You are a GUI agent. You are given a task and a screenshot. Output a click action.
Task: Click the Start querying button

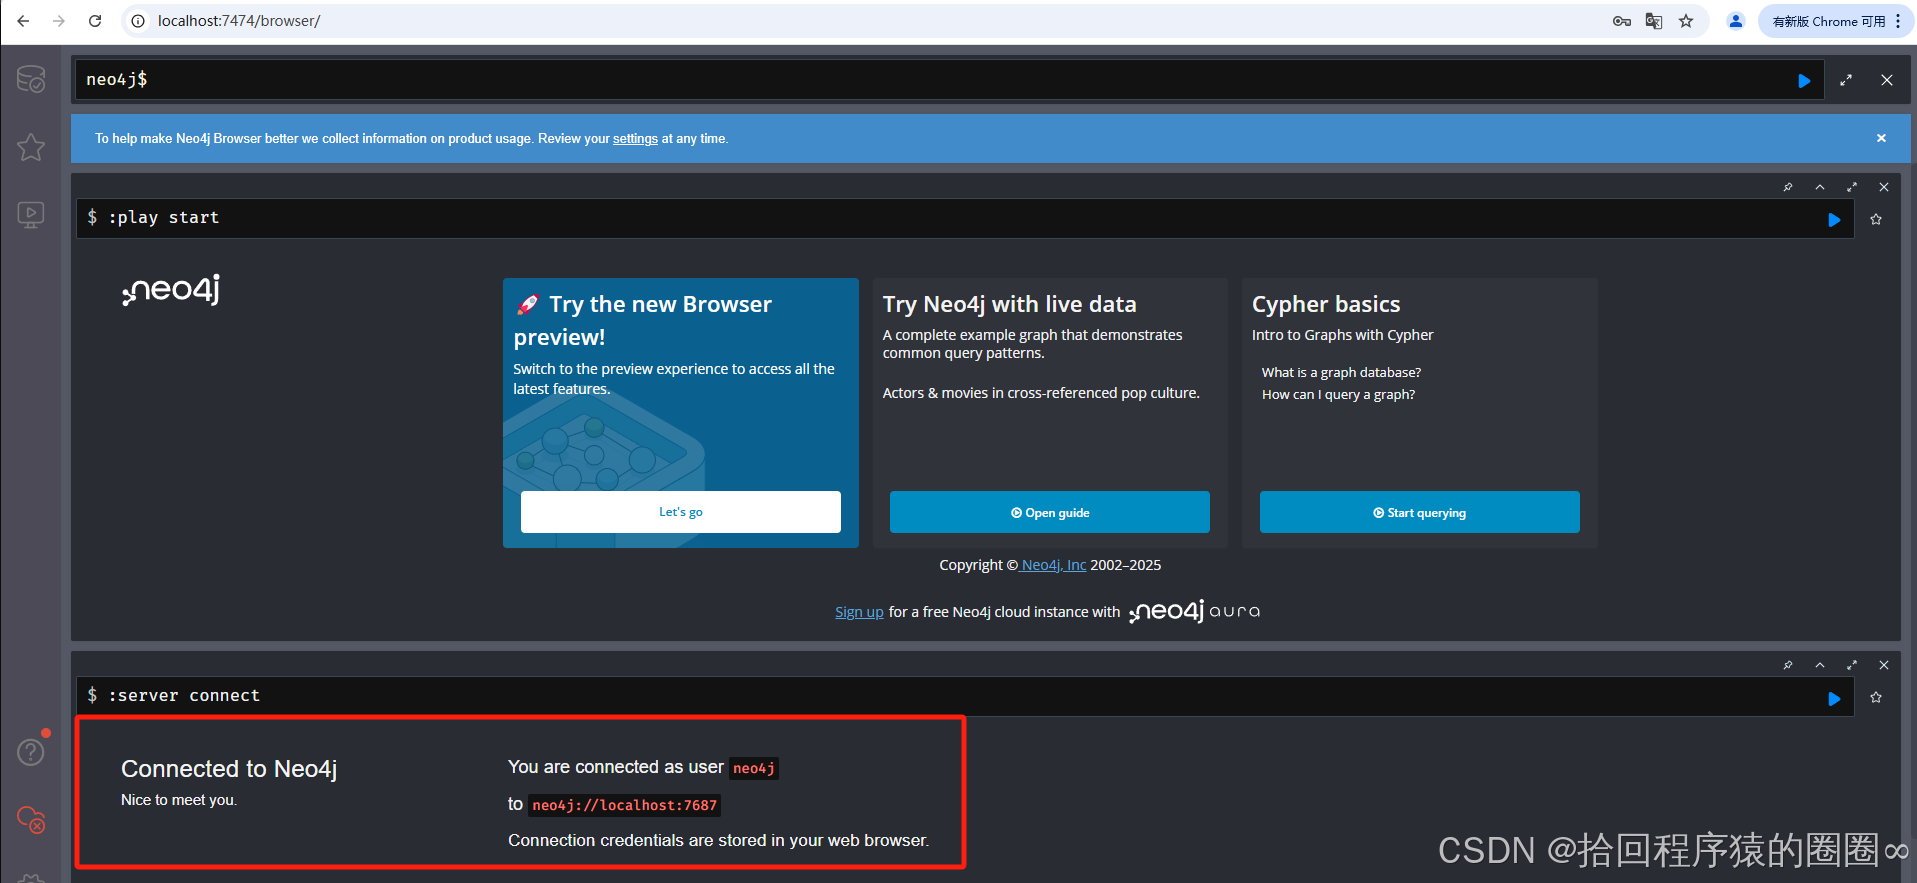tap(1420, 512)
